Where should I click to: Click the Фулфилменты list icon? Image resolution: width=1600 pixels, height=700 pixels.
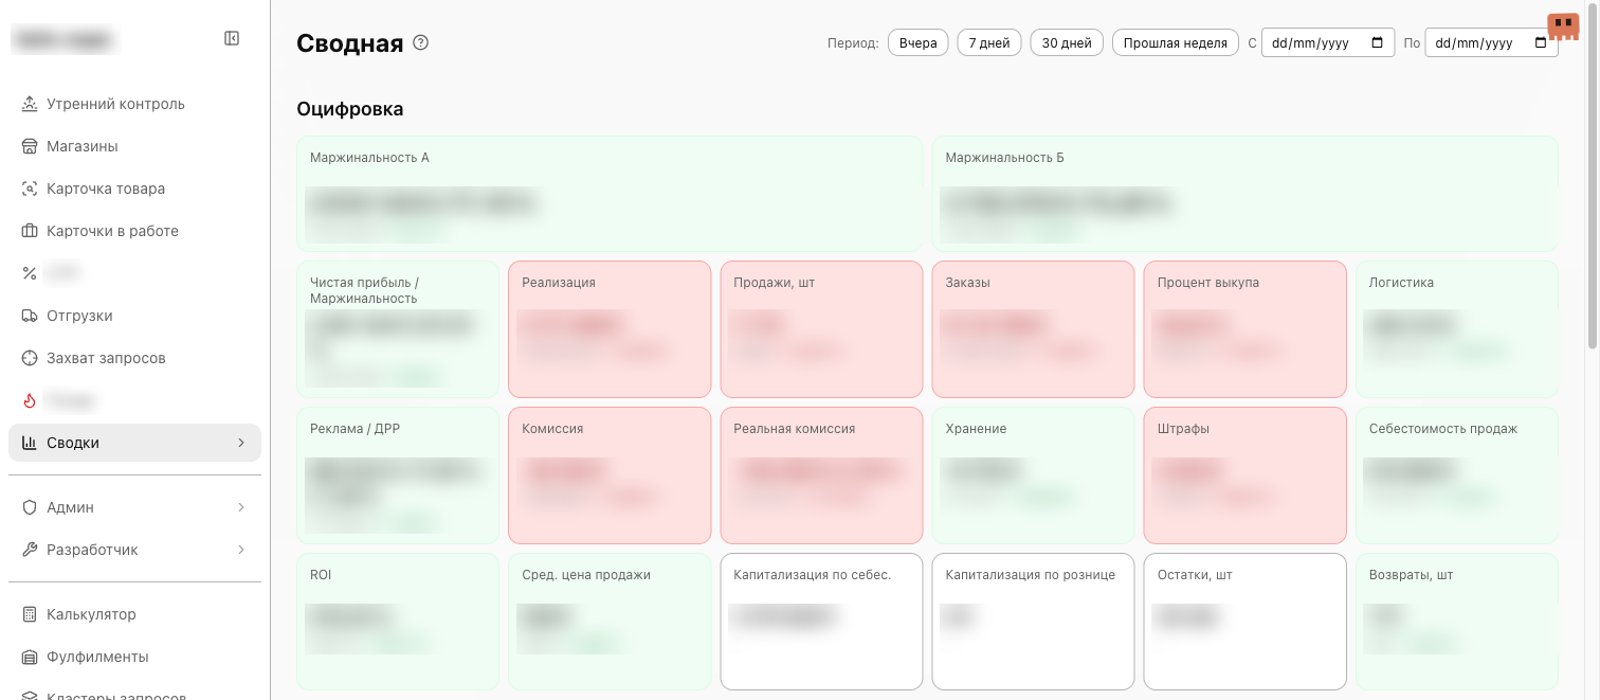click(x=30, y=656)
